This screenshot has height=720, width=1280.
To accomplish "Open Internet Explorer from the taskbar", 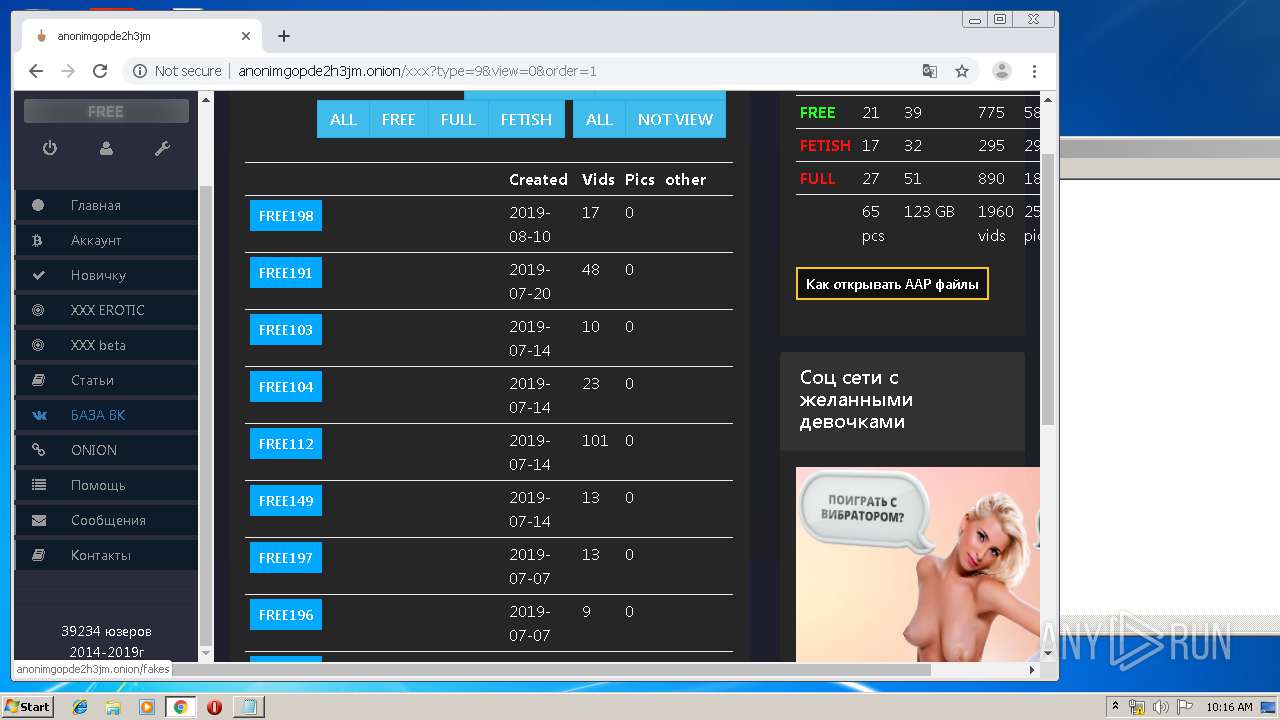I will point(80,707).
